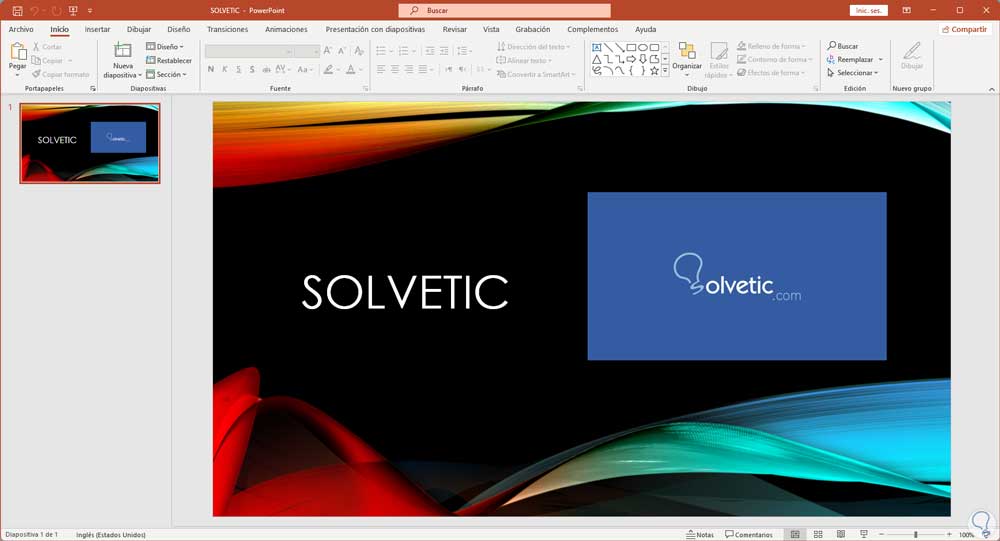Open the Notas pane from status bar
This screenshot has height=541, width=1000.
[700, 535]
